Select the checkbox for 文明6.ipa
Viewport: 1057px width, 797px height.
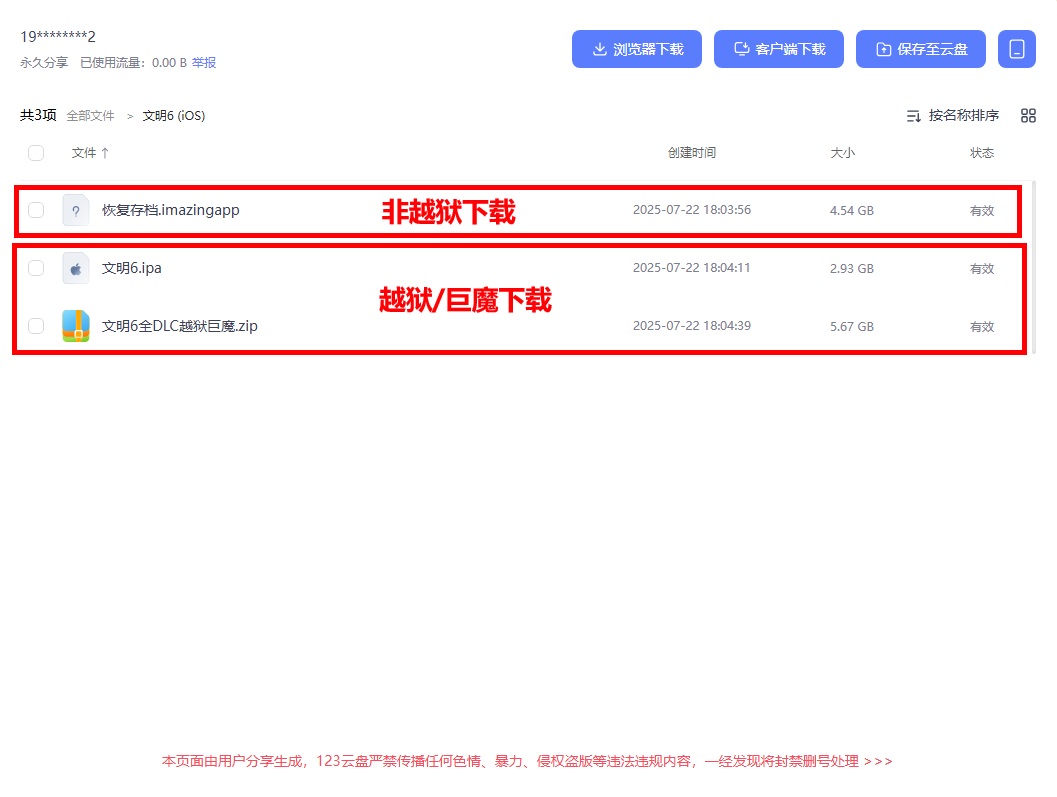coord(36,268)
